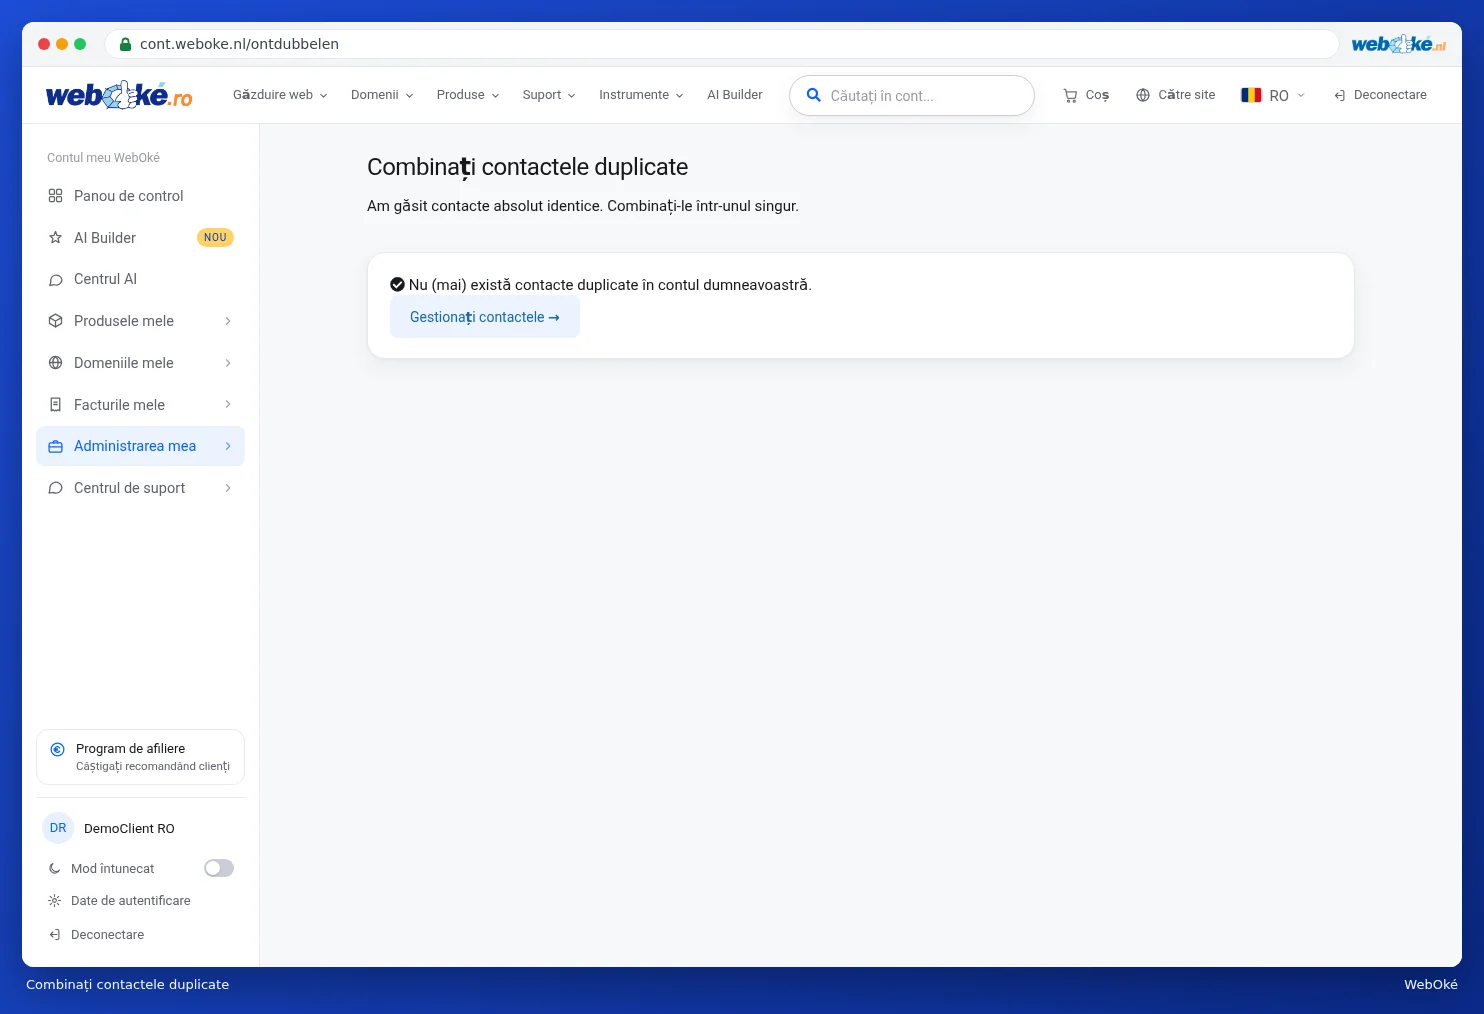1484x1014 pixels.
Task: Open the Produse dropdown menu
Action: [x=468, y=95]
